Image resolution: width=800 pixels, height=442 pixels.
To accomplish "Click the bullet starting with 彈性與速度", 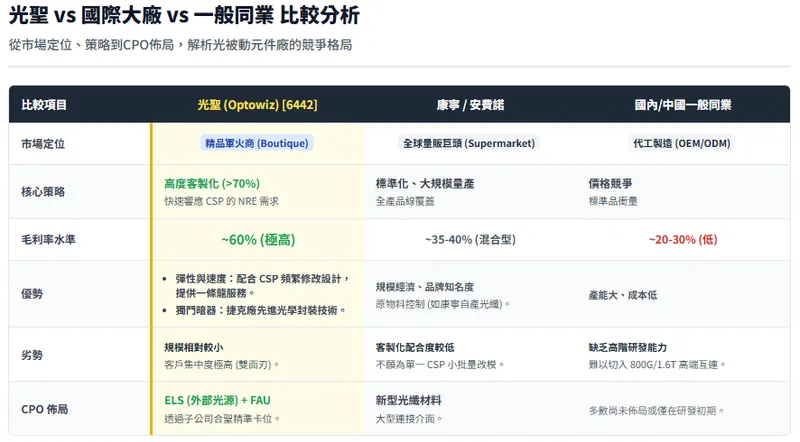I will coord(262,286).
